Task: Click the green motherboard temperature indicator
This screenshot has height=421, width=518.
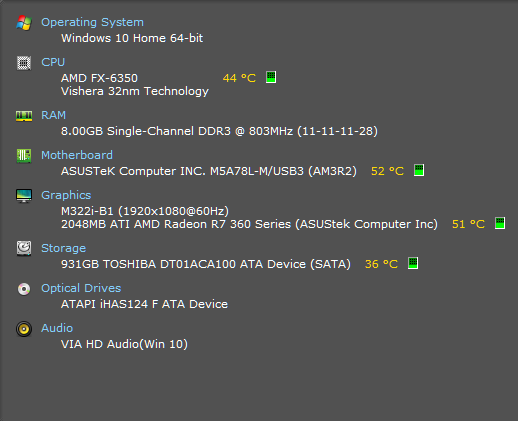Action: (x=419, y=170)
